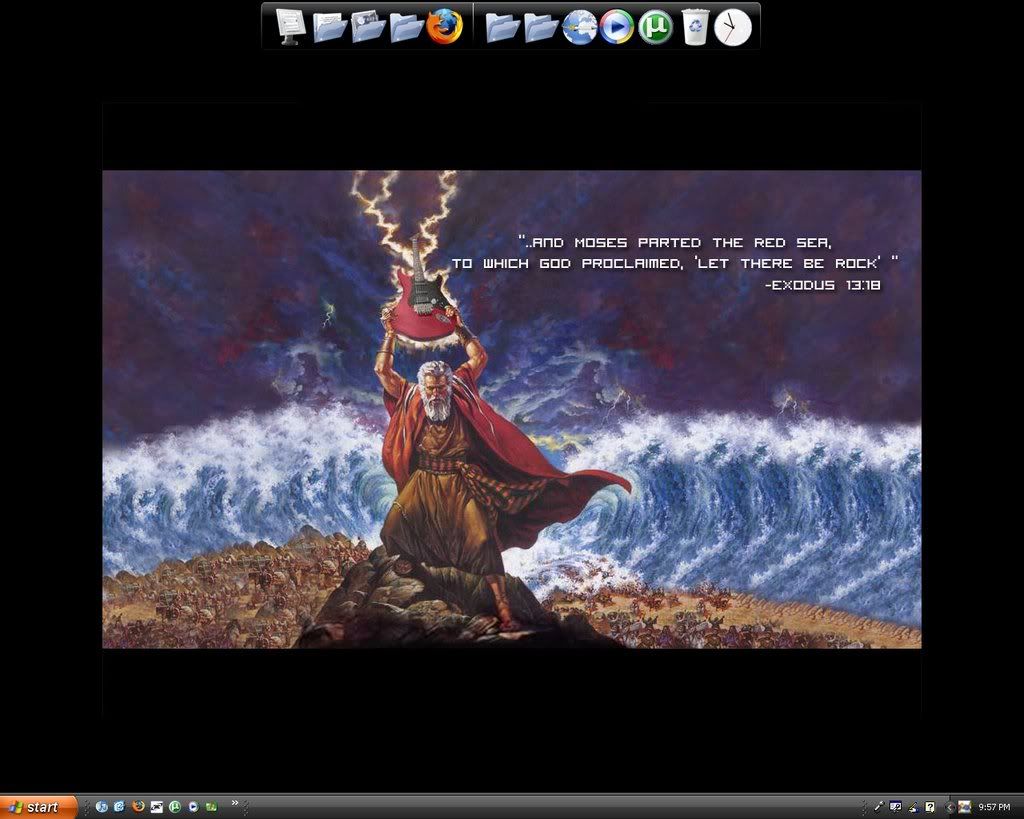The width and height of the screenshot is (1024, 819).
Task: Launch Windows Media Player from the dock
Action: point(616,27)
